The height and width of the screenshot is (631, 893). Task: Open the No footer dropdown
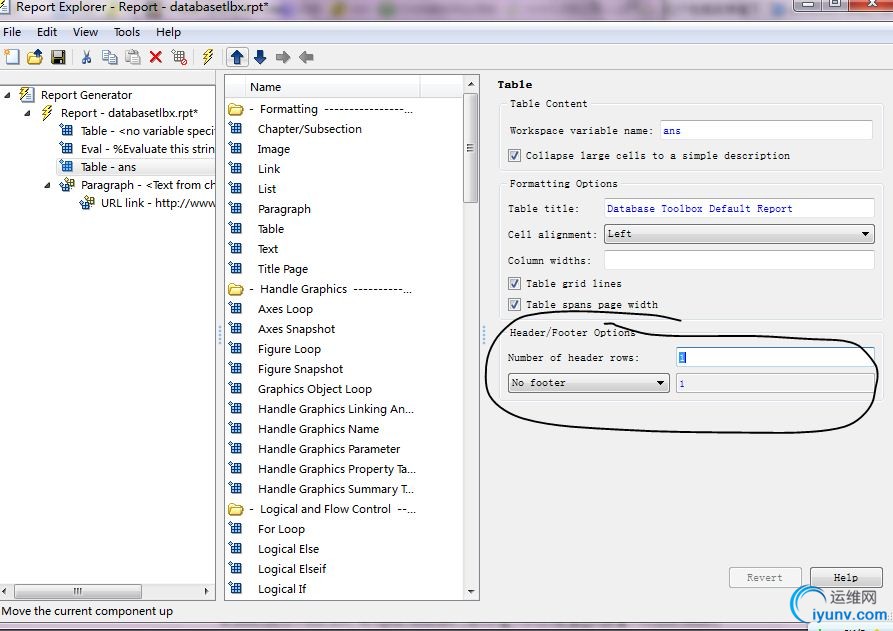(588, 383)
